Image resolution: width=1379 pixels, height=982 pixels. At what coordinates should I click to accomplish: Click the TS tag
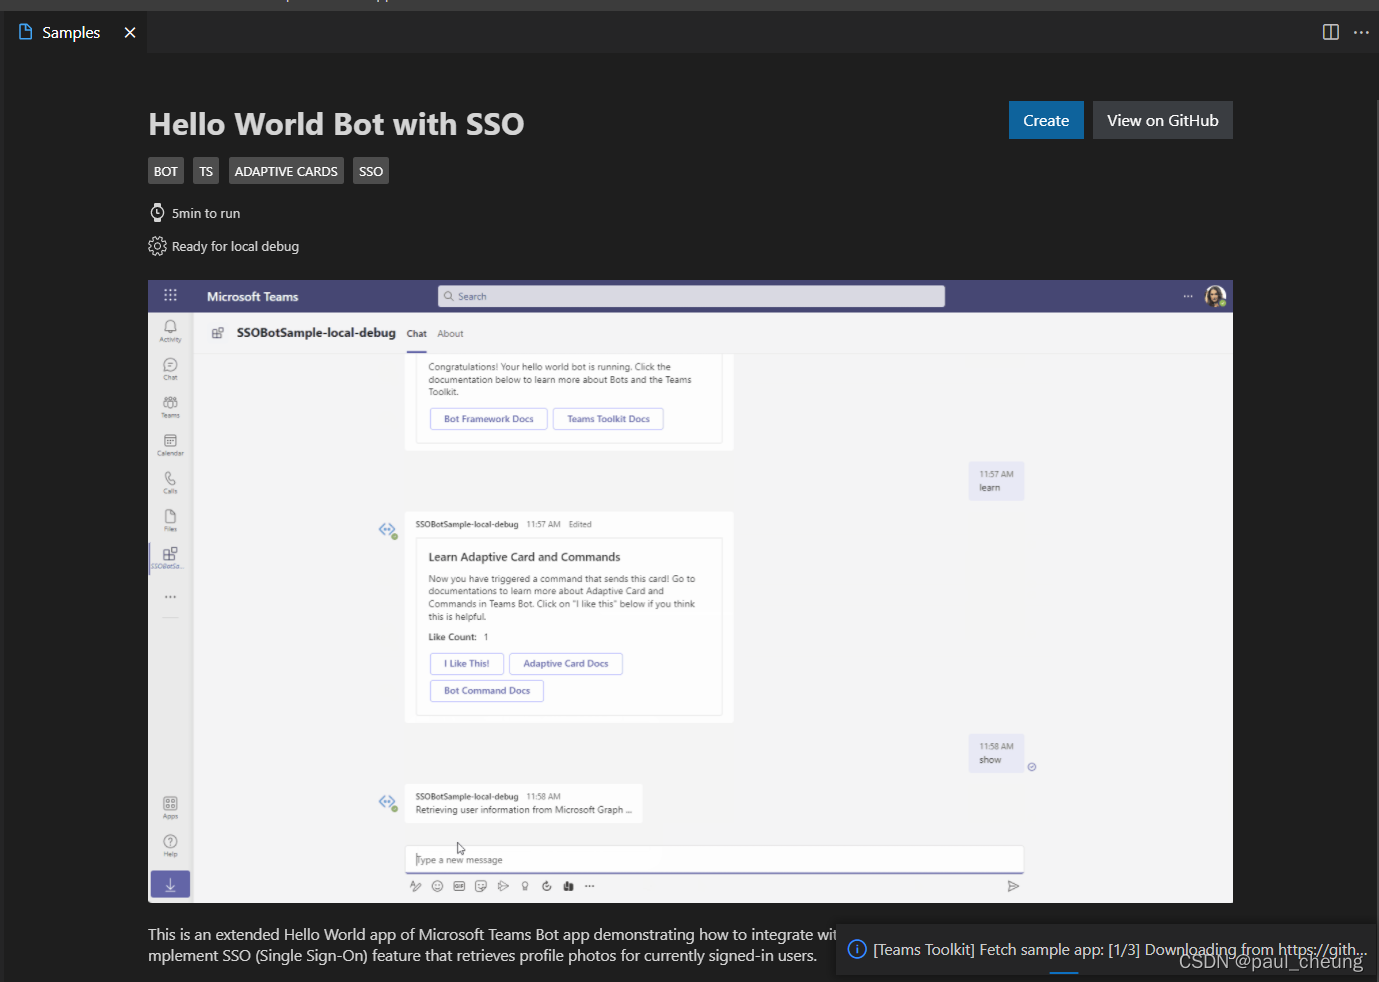coord(206,171)
